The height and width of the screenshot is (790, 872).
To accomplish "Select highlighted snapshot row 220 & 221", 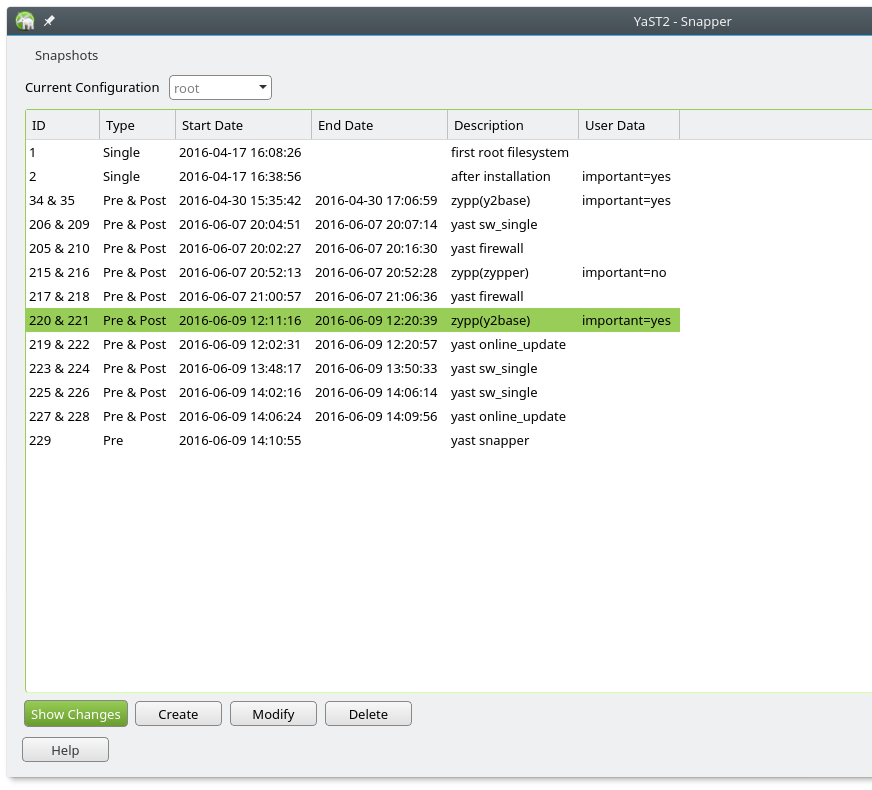I will [353, 320].
